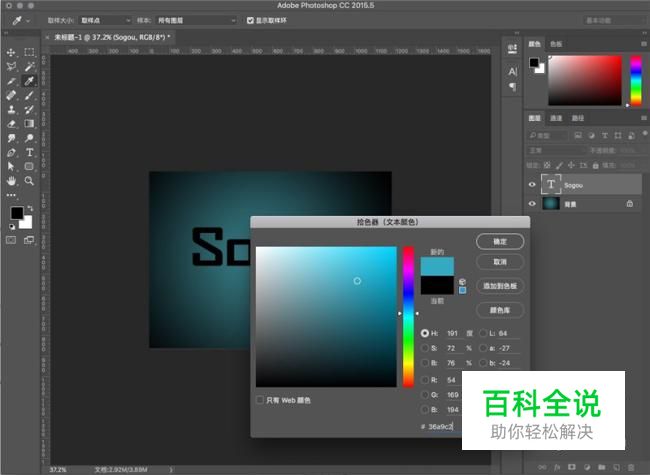Expand the status bar arrow menu

point(171,470)
